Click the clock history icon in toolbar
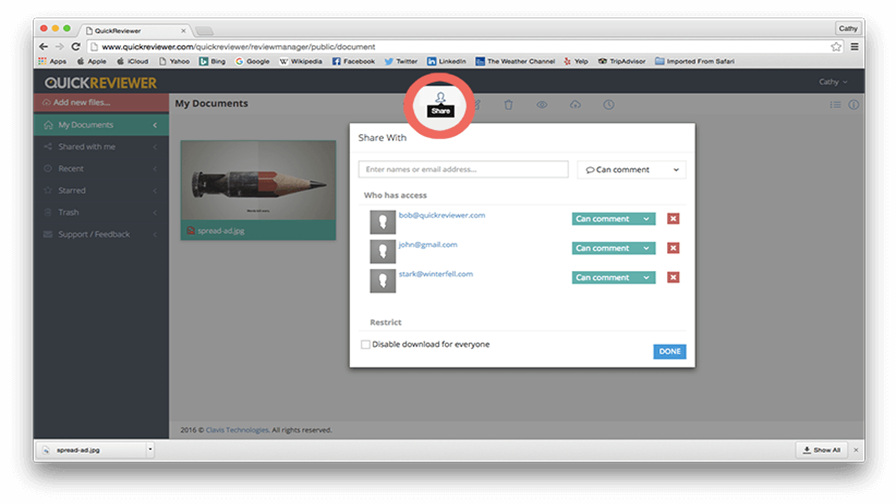 [x=609, y=105]
